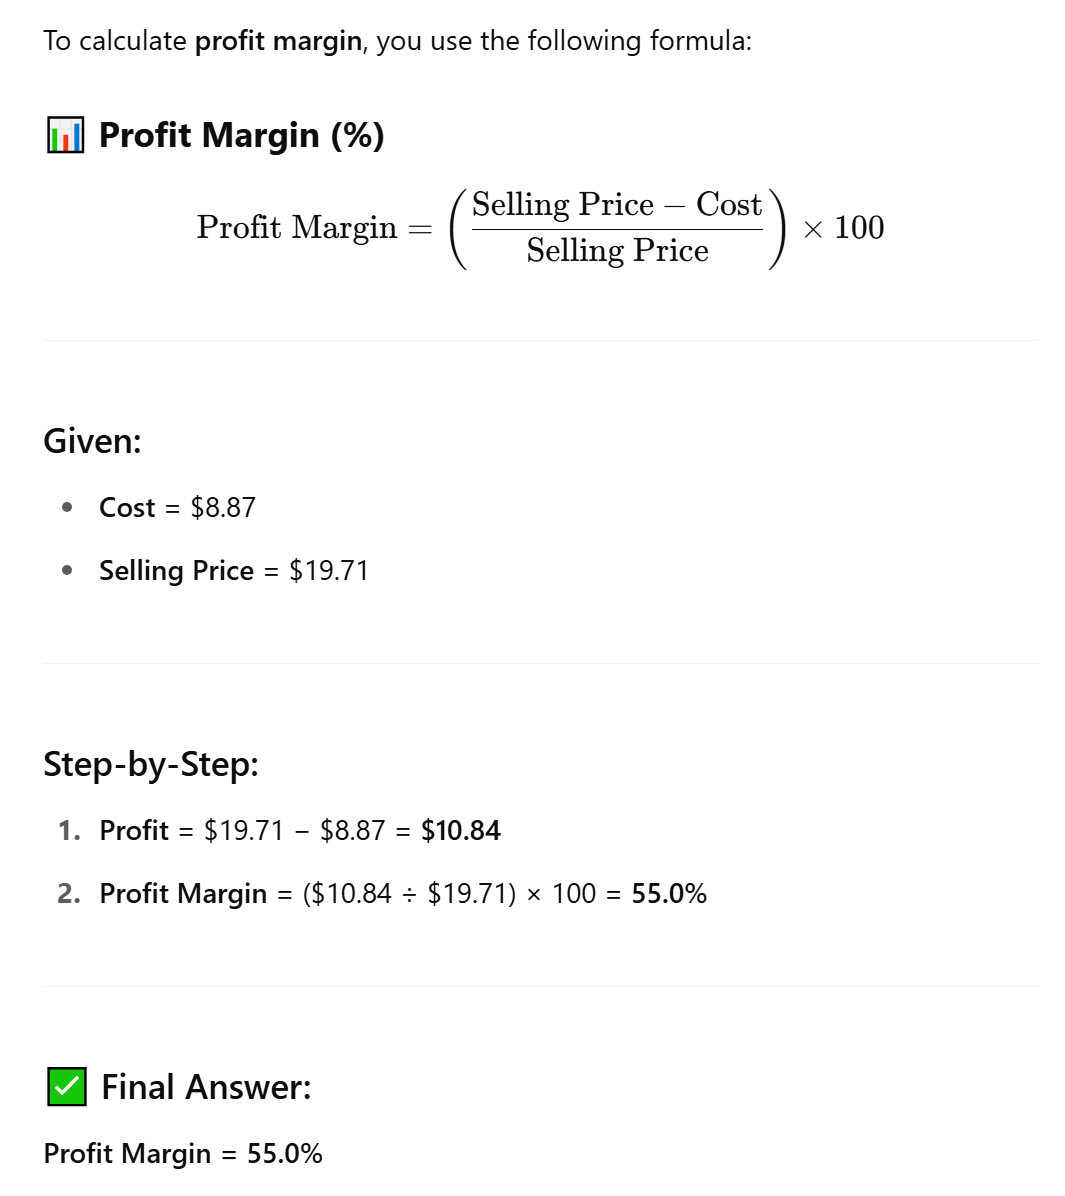Click step 2 Profit Margin label
The height and width of the screenshot is (1196, 1065).
(x=183, y=893)
